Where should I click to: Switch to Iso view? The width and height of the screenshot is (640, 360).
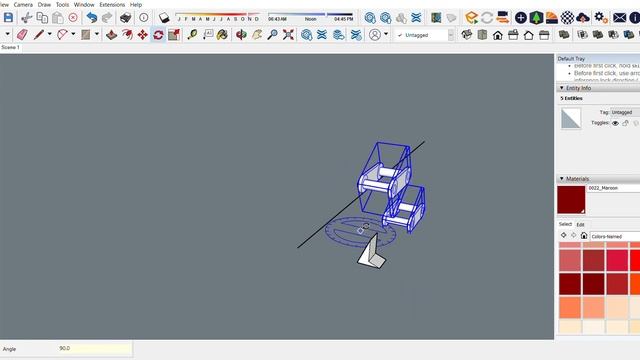[x=467, y=35]
